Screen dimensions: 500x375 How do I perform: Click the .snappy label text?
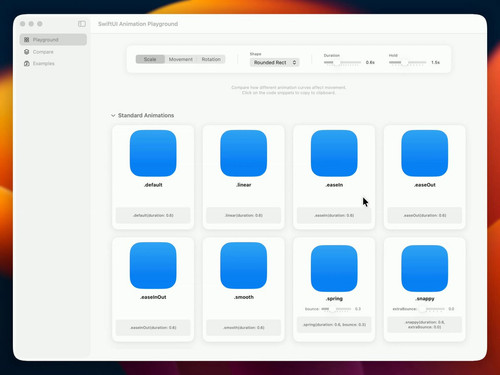pos(425,299)
